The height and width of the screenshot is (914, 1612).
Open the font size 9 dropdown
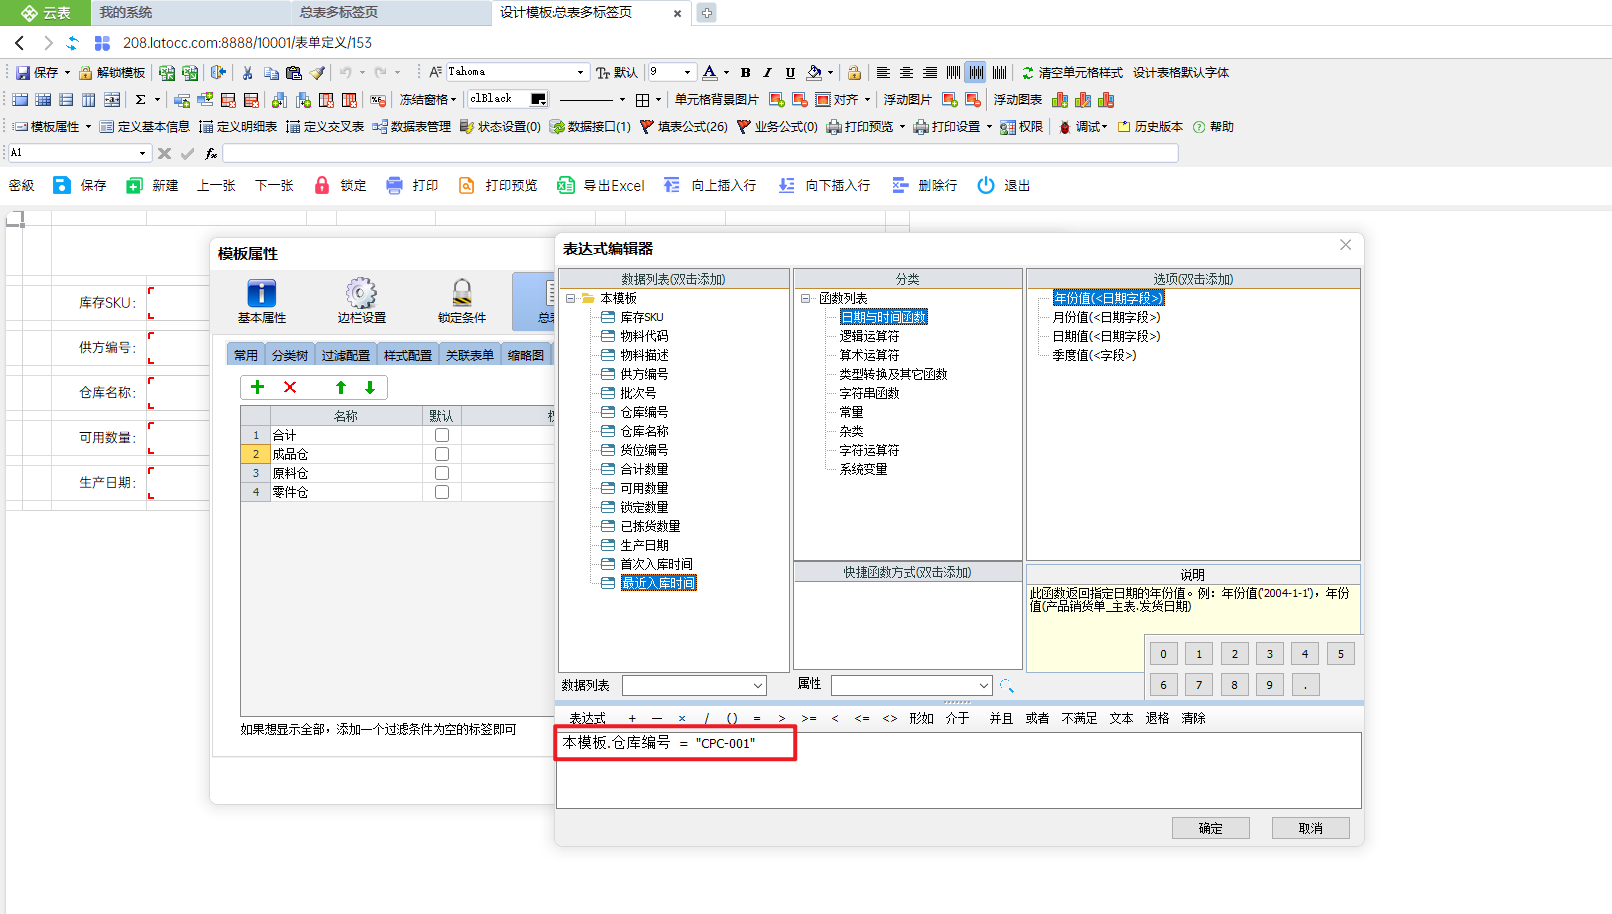click(x=687, y=72)
